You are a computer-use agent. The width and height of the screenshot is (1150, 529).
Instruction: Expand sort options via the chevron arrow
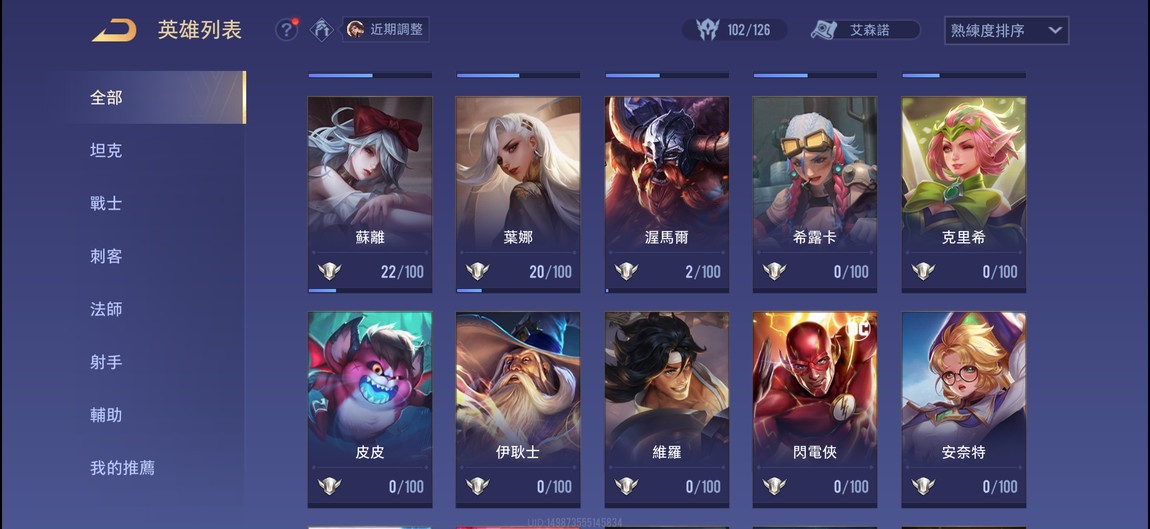click(1055, 31)
